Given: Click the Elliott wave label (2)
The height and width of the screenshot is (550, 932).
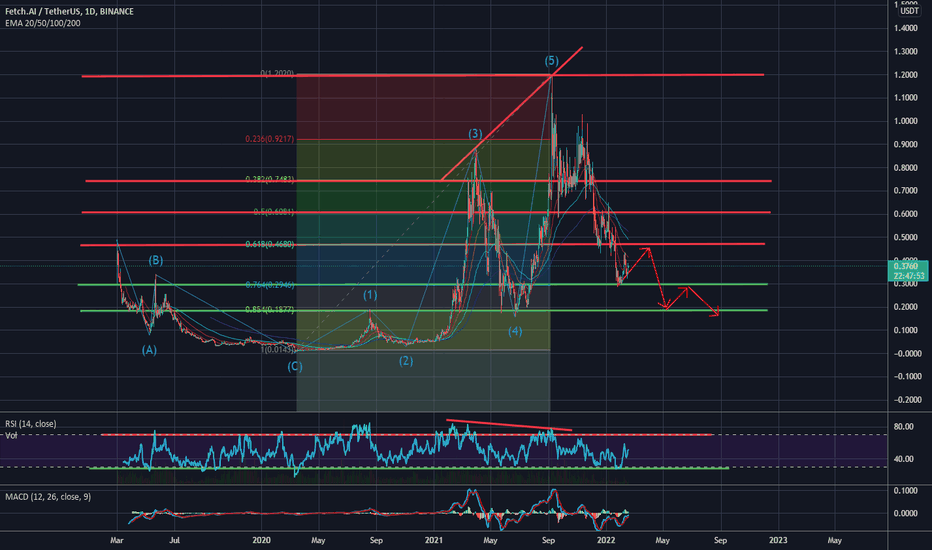Looking at the screenshot, I should tap(405, 361).
